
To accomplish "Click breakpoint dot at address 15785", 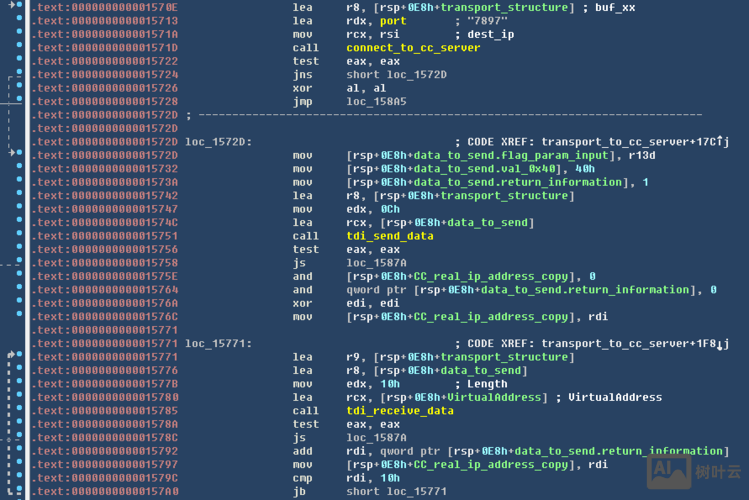I will [x=21, y=410].
